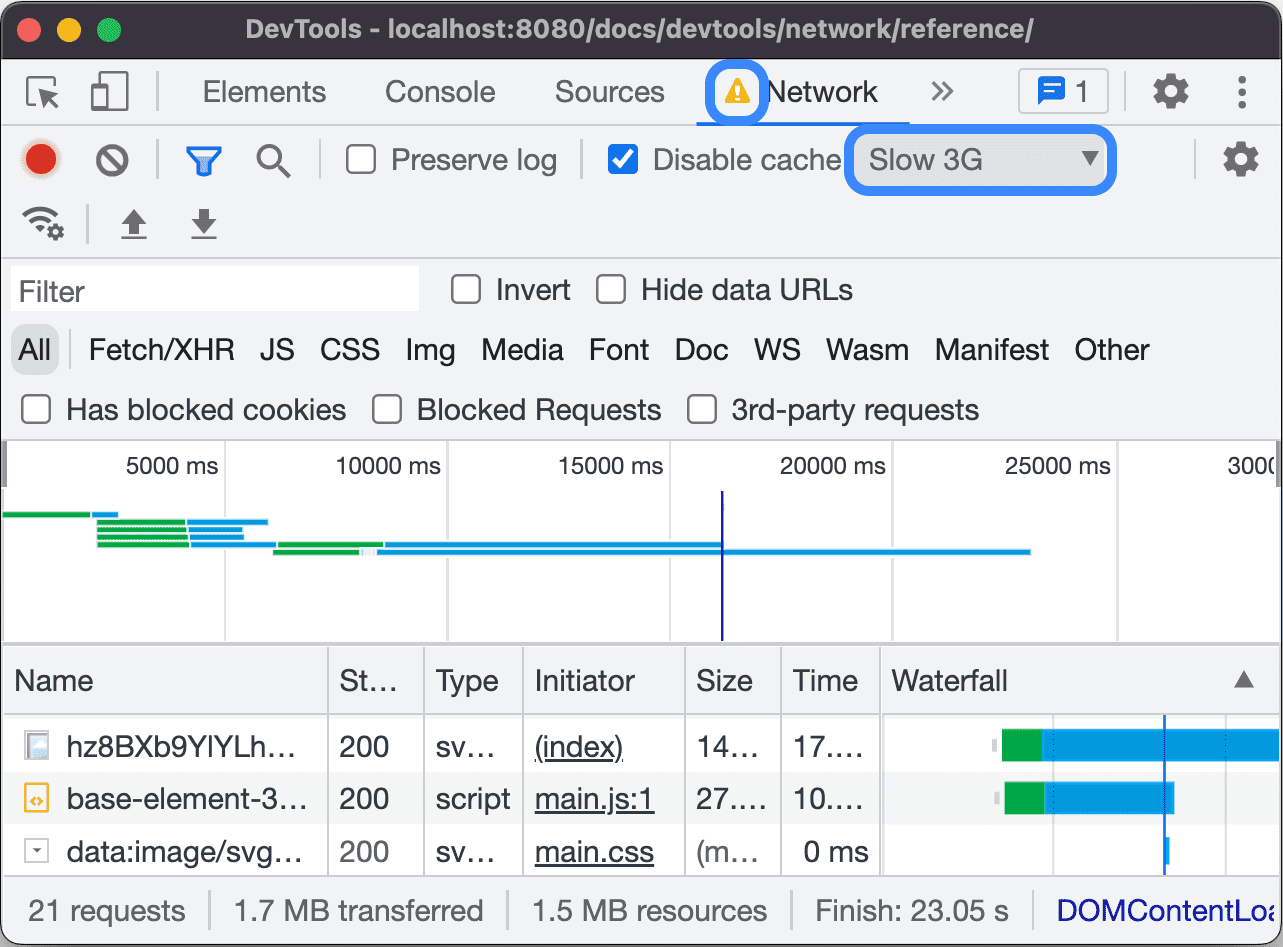Image resolution: width=1283 pixels, height=947 pixels.
Task: Click the Waterfall sort arrow
Action: pyautogui.click(x=1243, y=681)
